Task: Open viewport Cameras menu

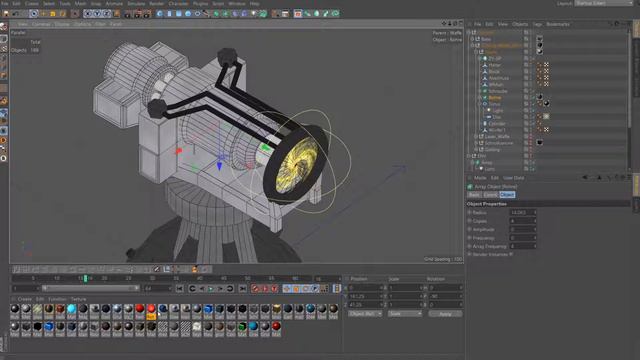Action: [41, 24]
